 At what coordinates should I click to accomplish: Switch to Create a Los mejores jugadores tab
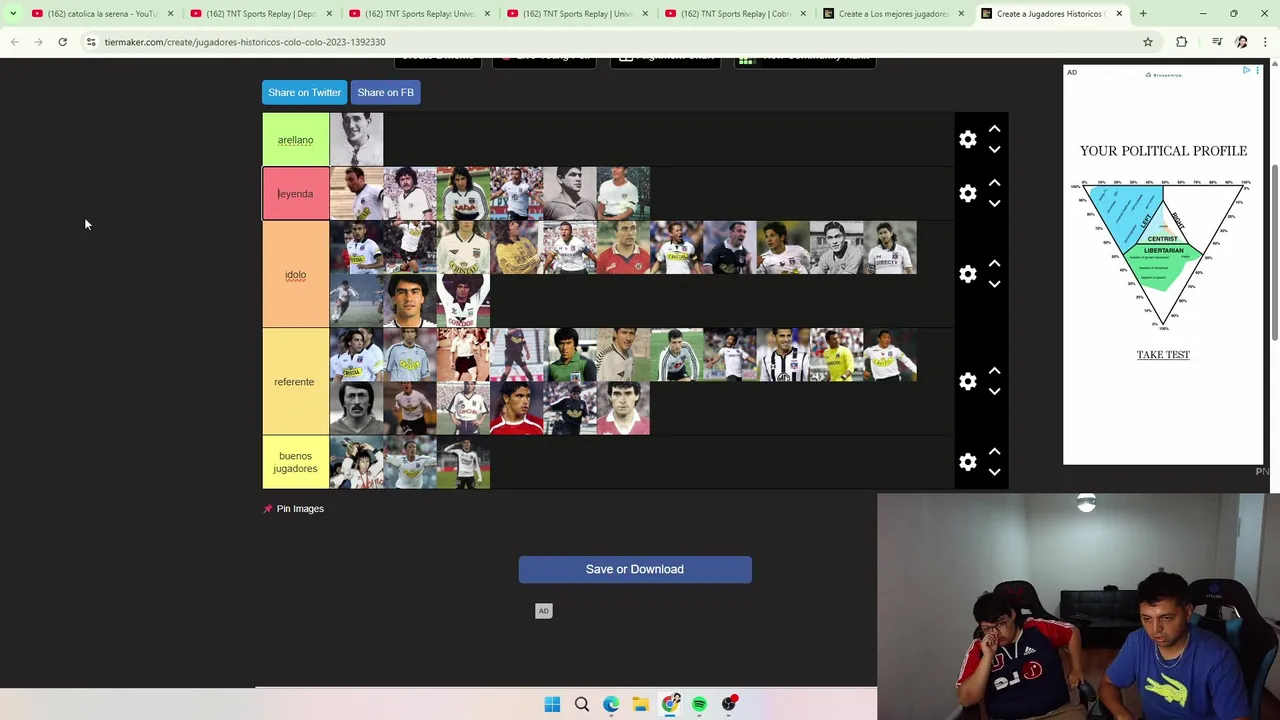pyautogui.click(x=893, y=14)
